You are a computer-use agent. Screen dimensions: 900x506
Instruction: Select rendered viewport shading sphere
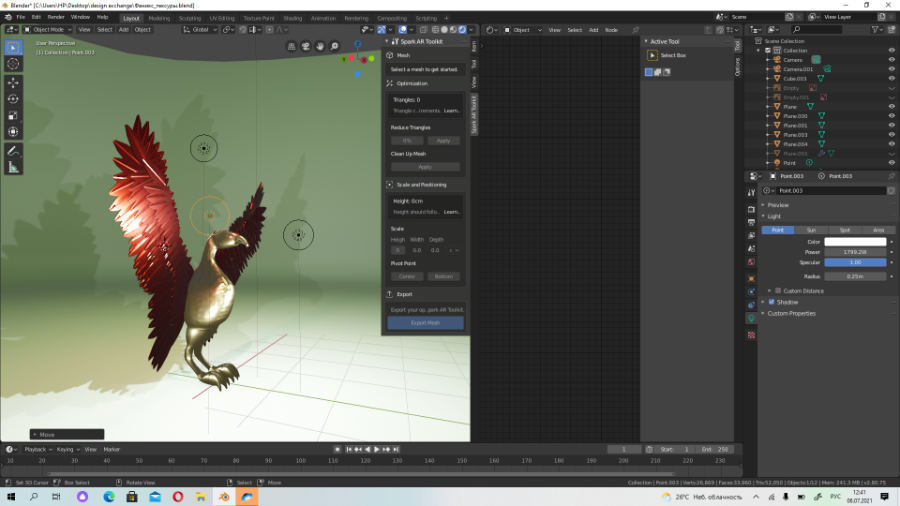coord(462,30)
